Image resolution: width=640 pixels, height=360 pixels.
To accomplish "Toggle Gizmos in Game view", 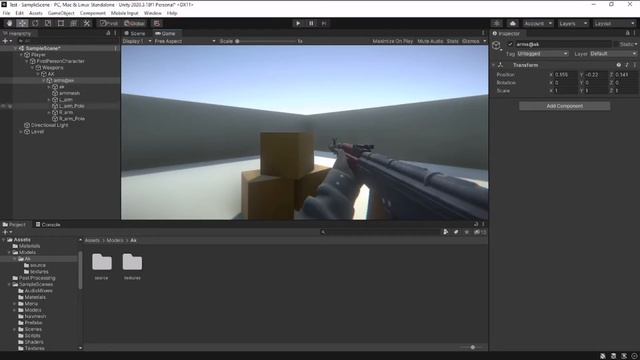I will (471, 41).
